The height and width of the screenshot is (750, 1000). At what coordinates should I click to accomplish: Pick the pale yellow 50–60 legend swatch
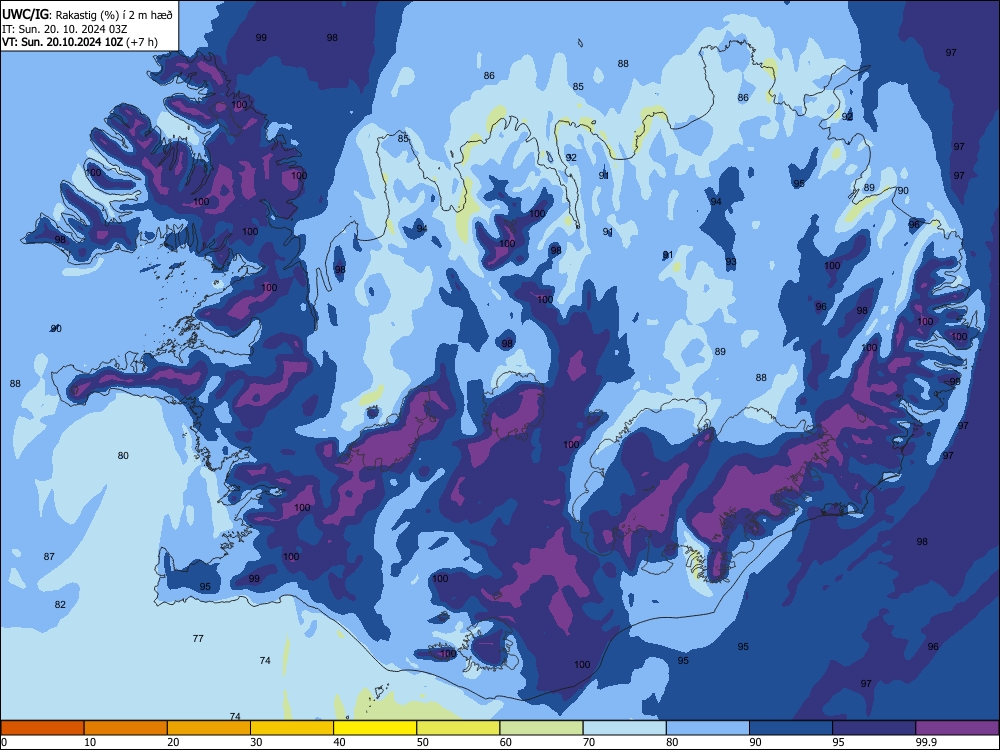pyautogui.click(x=458, y=728)
